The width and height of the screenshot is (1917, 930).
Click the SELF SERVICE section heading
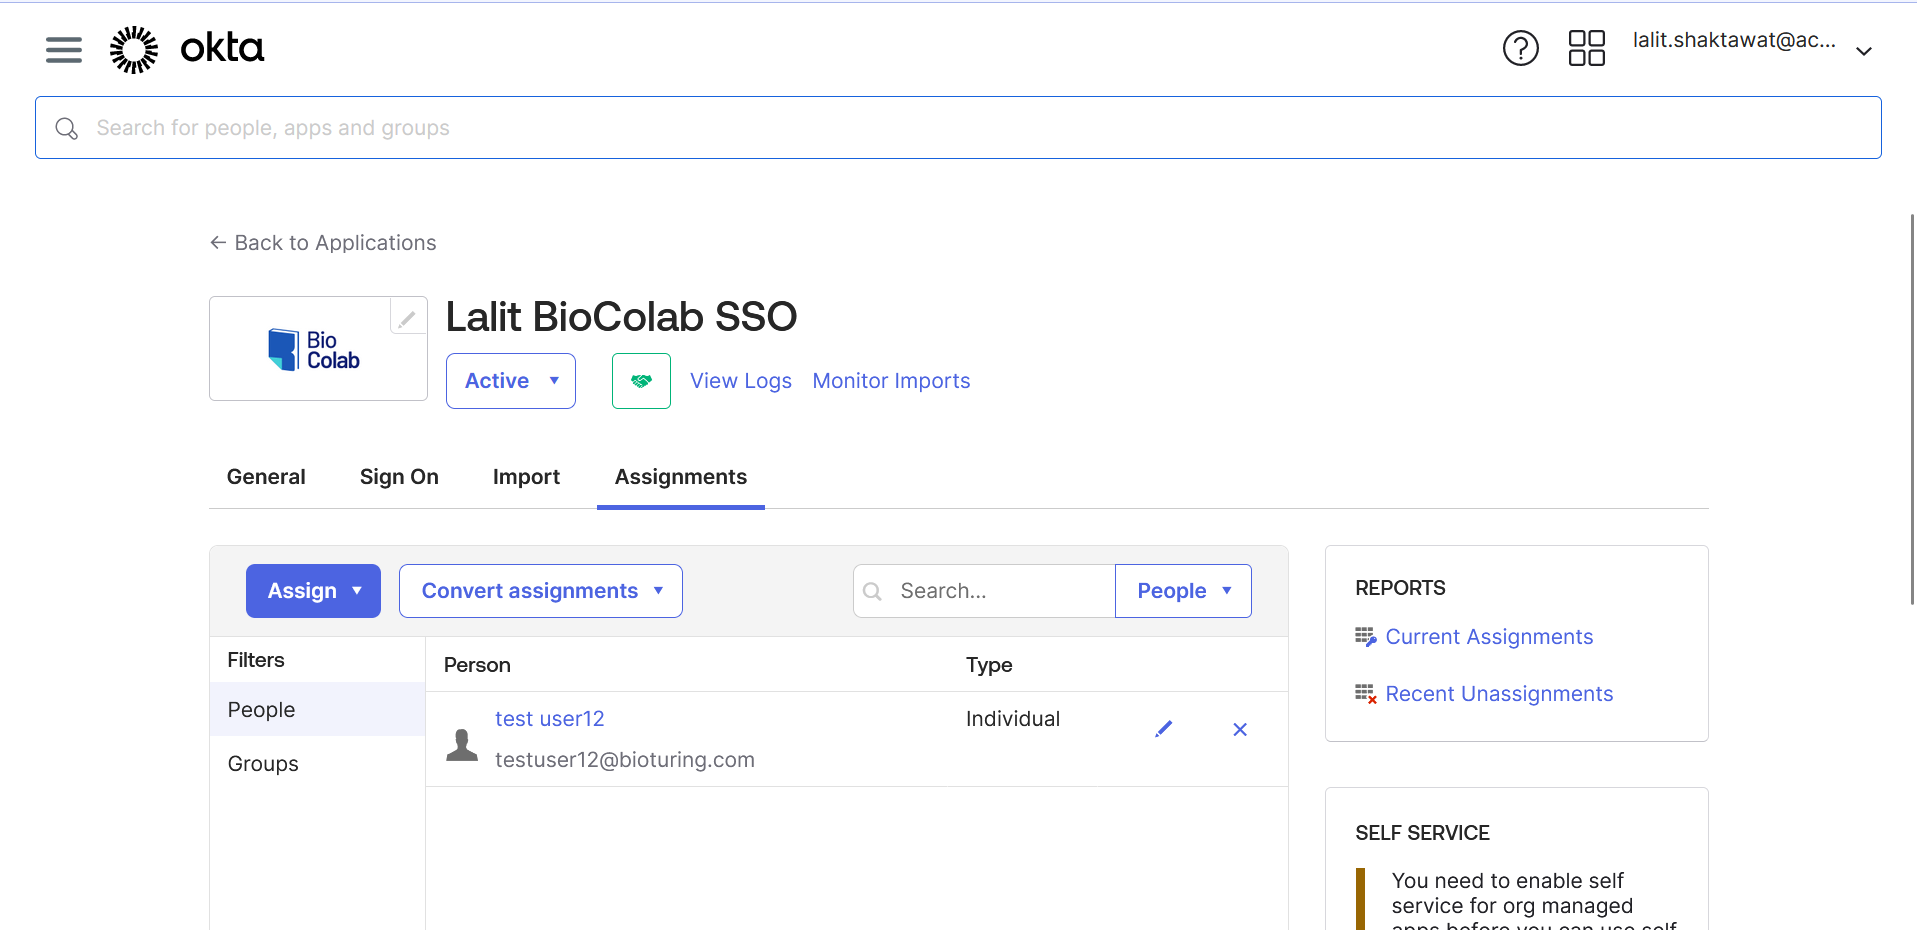tap(1422, 833)
